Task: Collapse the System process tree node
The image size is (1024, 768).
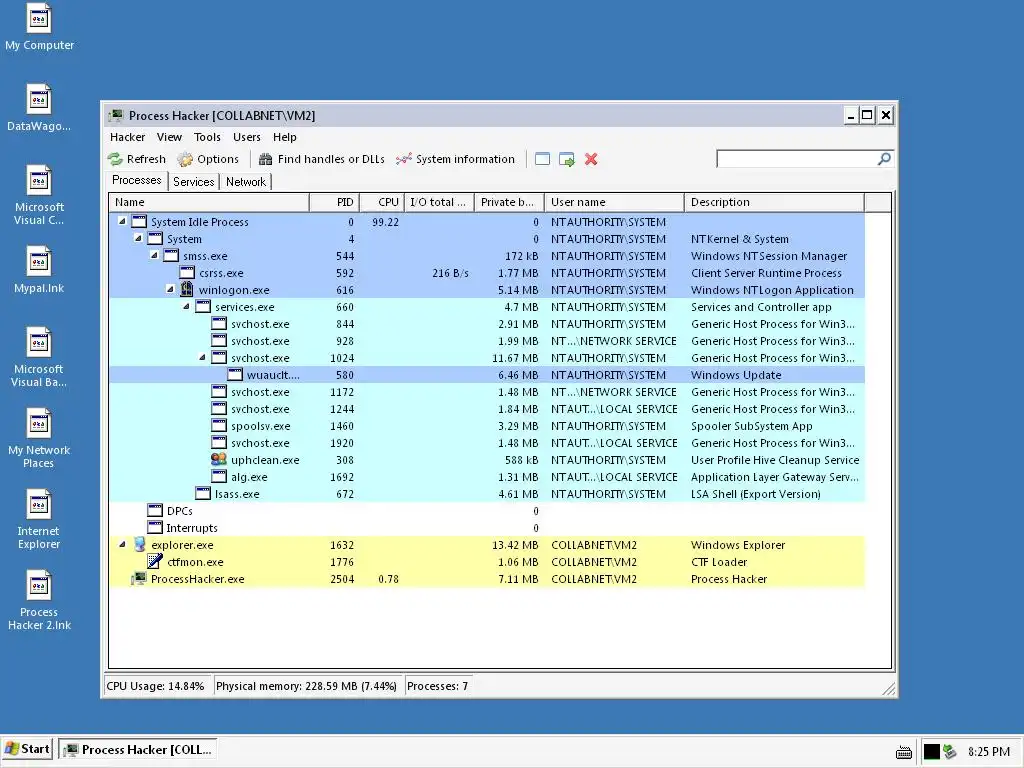Action: tap(138, 238)
